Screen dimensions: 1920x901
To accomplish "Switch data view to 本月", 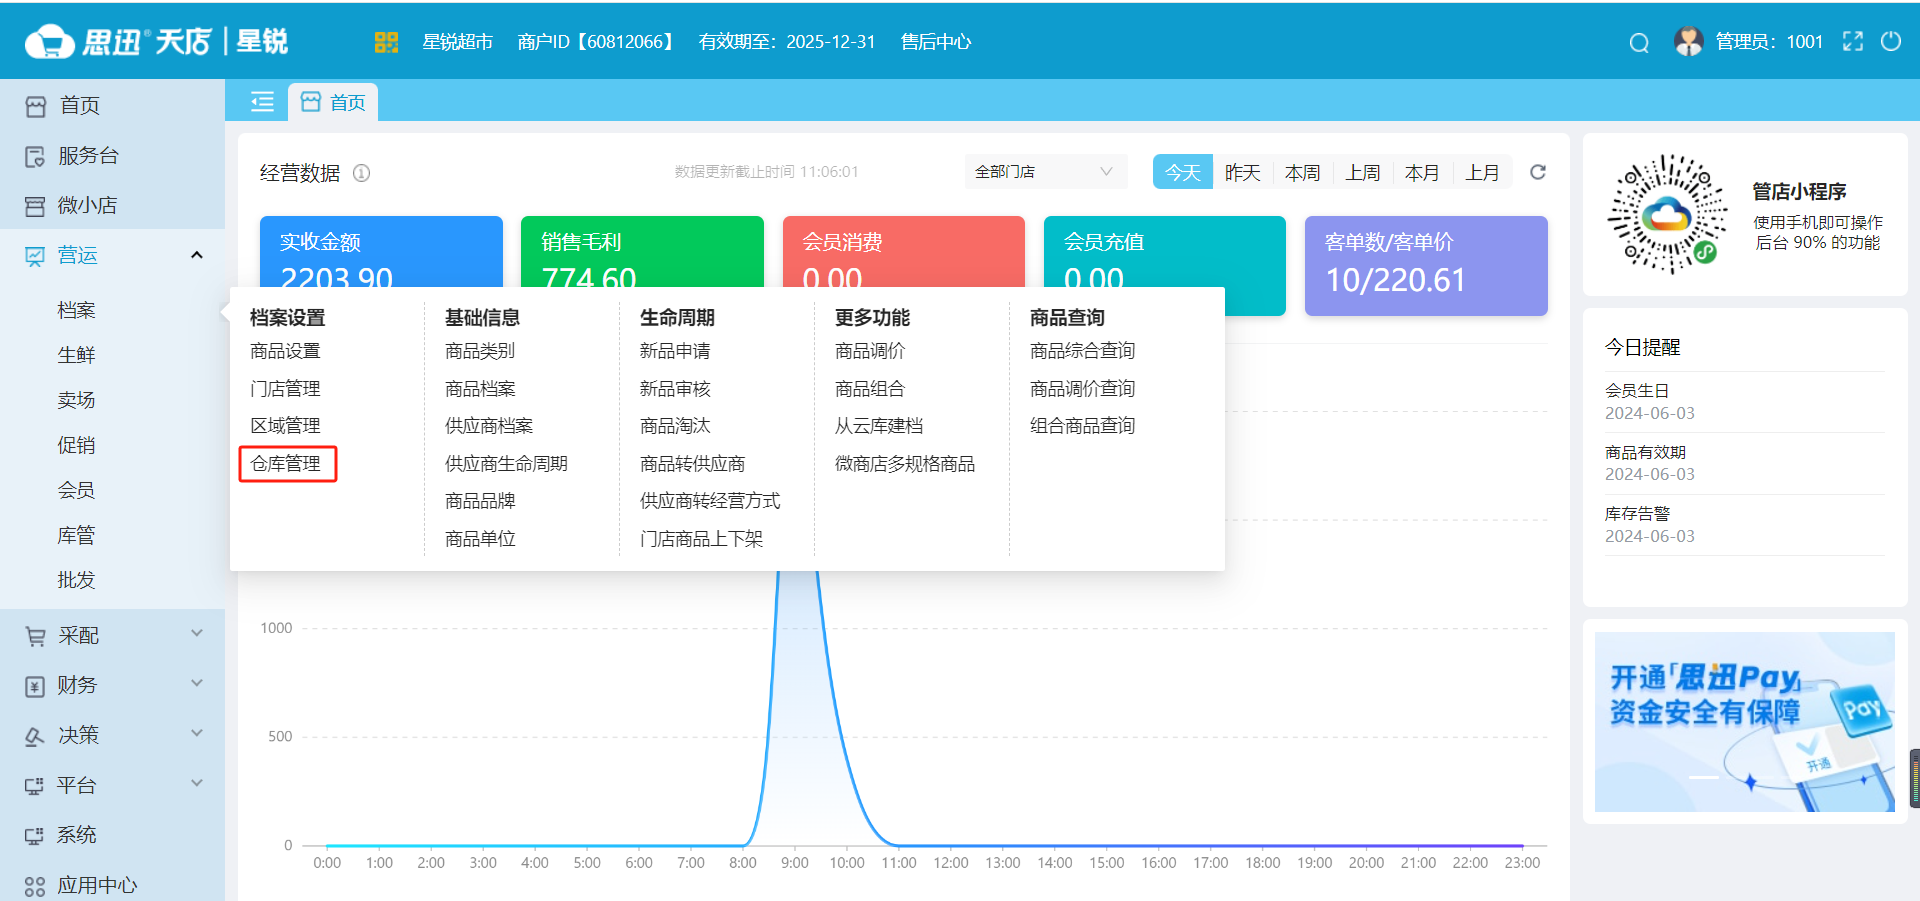I will coord(1422,171).
